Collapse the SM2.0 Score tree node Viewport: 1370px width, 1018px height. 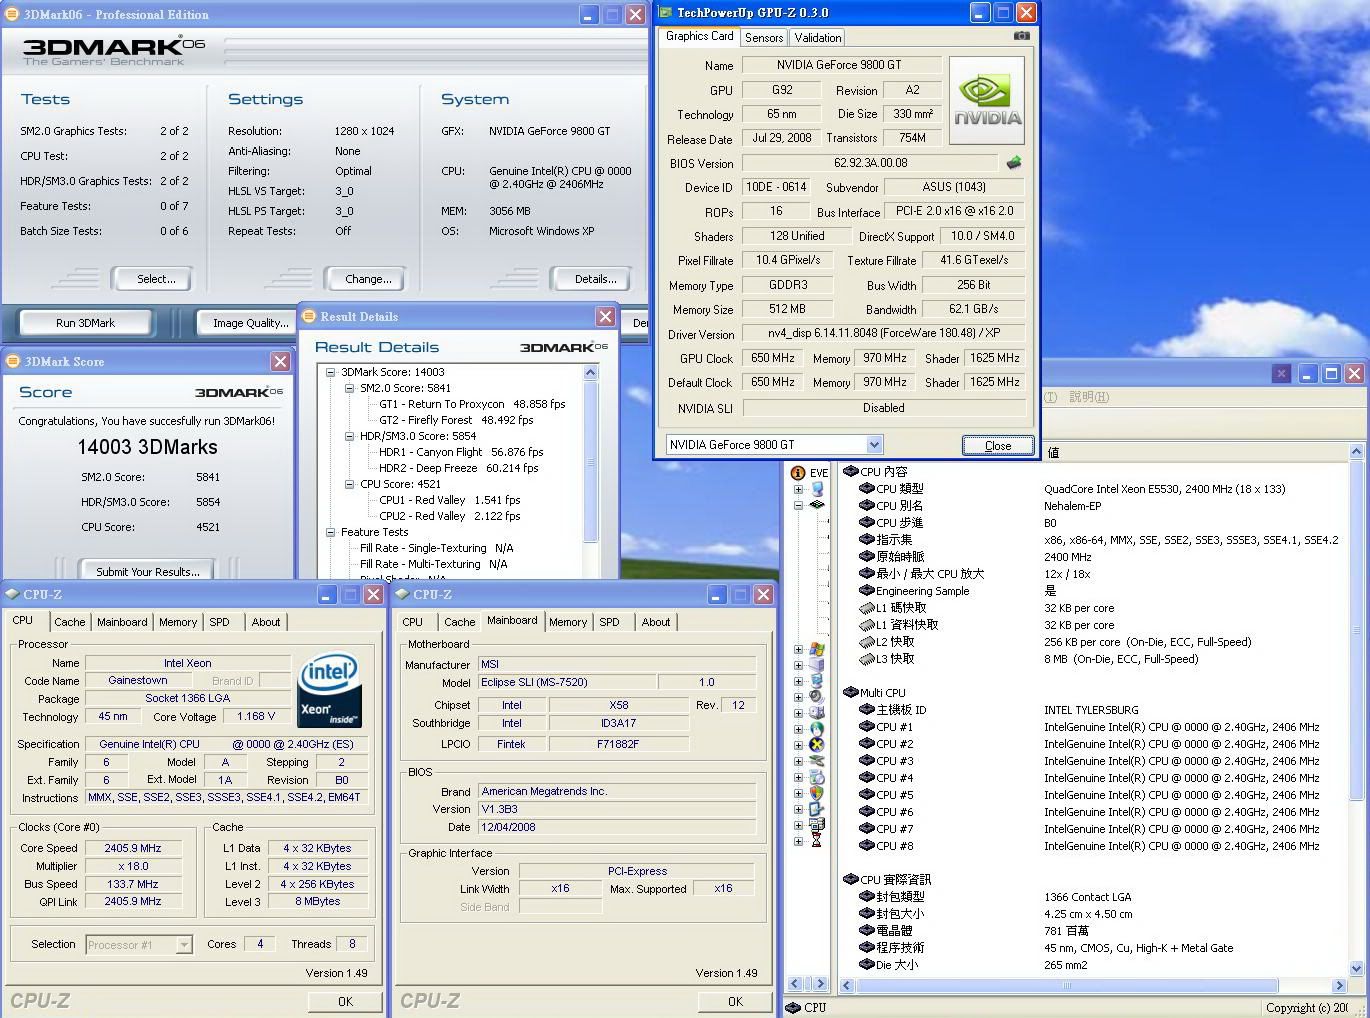[350, 388]
